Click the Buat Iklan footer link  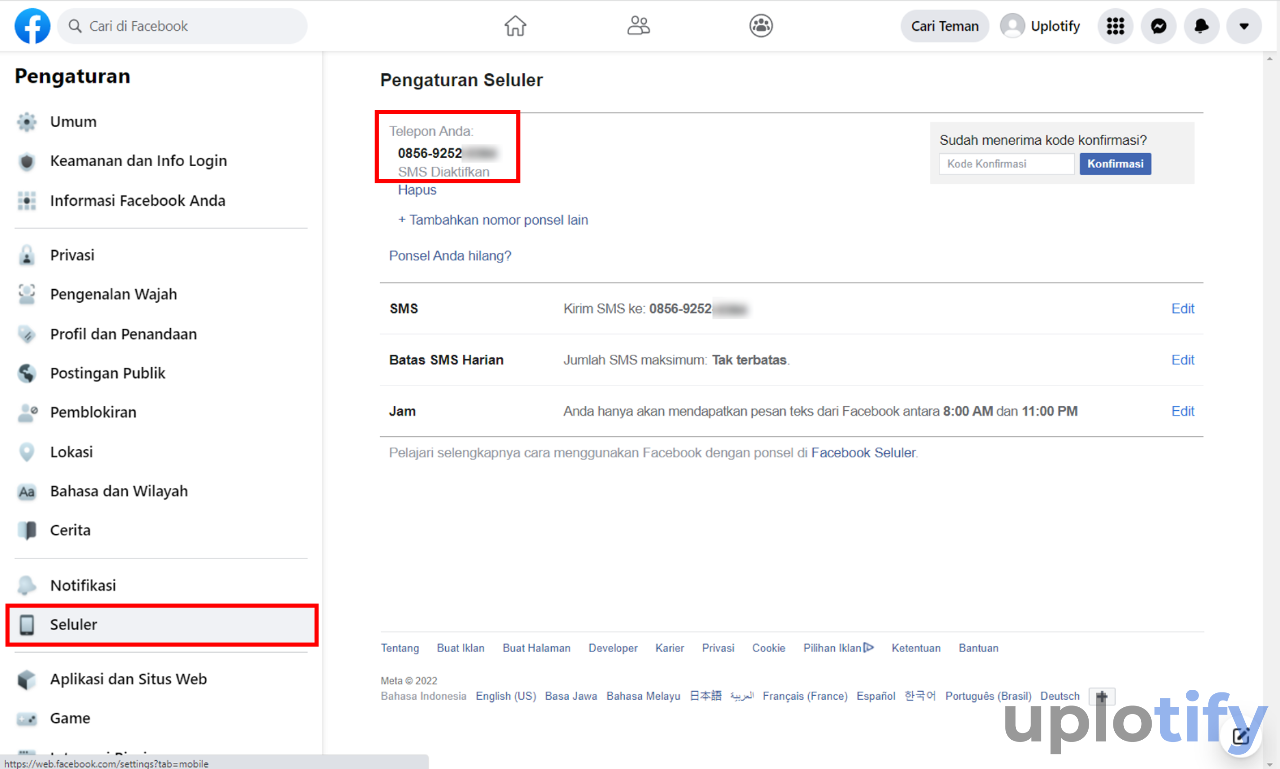pyautogui.click(x=461, y=648)
